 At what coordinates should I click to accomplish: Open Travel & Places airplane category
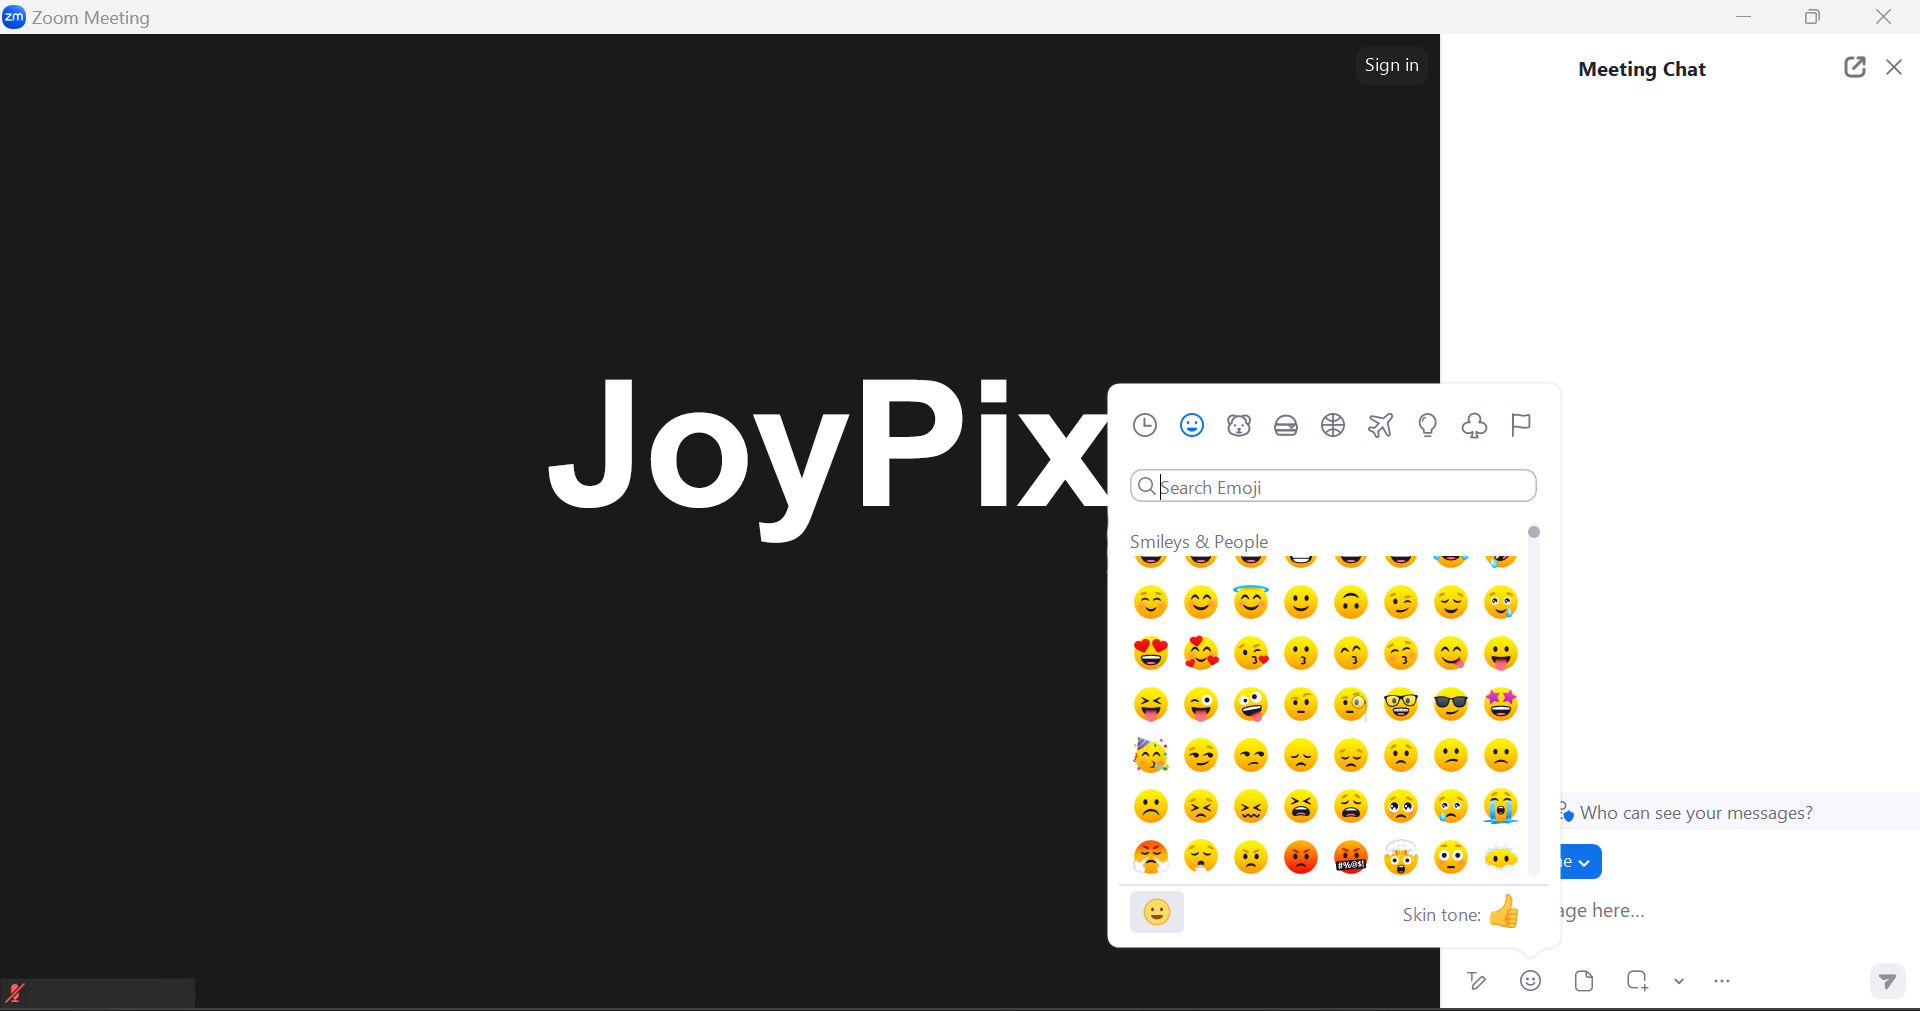coord(1380,426)
